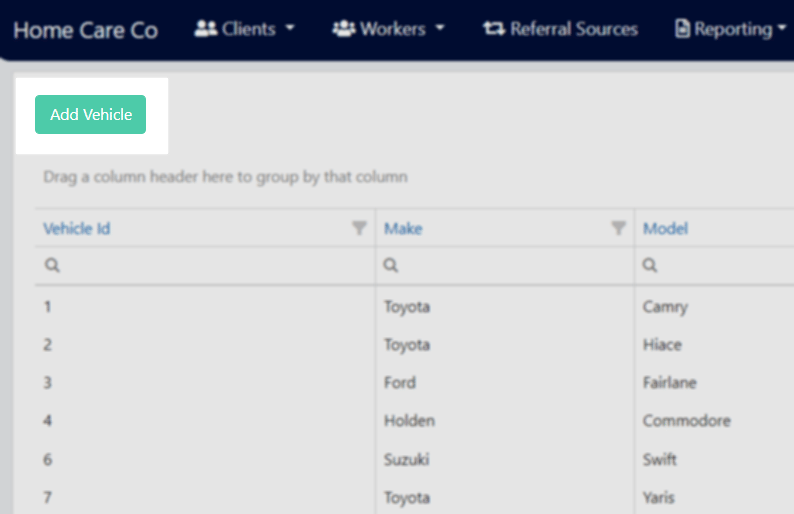794x514 pixels.
Task: Open the Vehicle Id column filter icon
Action: [359, 228]
